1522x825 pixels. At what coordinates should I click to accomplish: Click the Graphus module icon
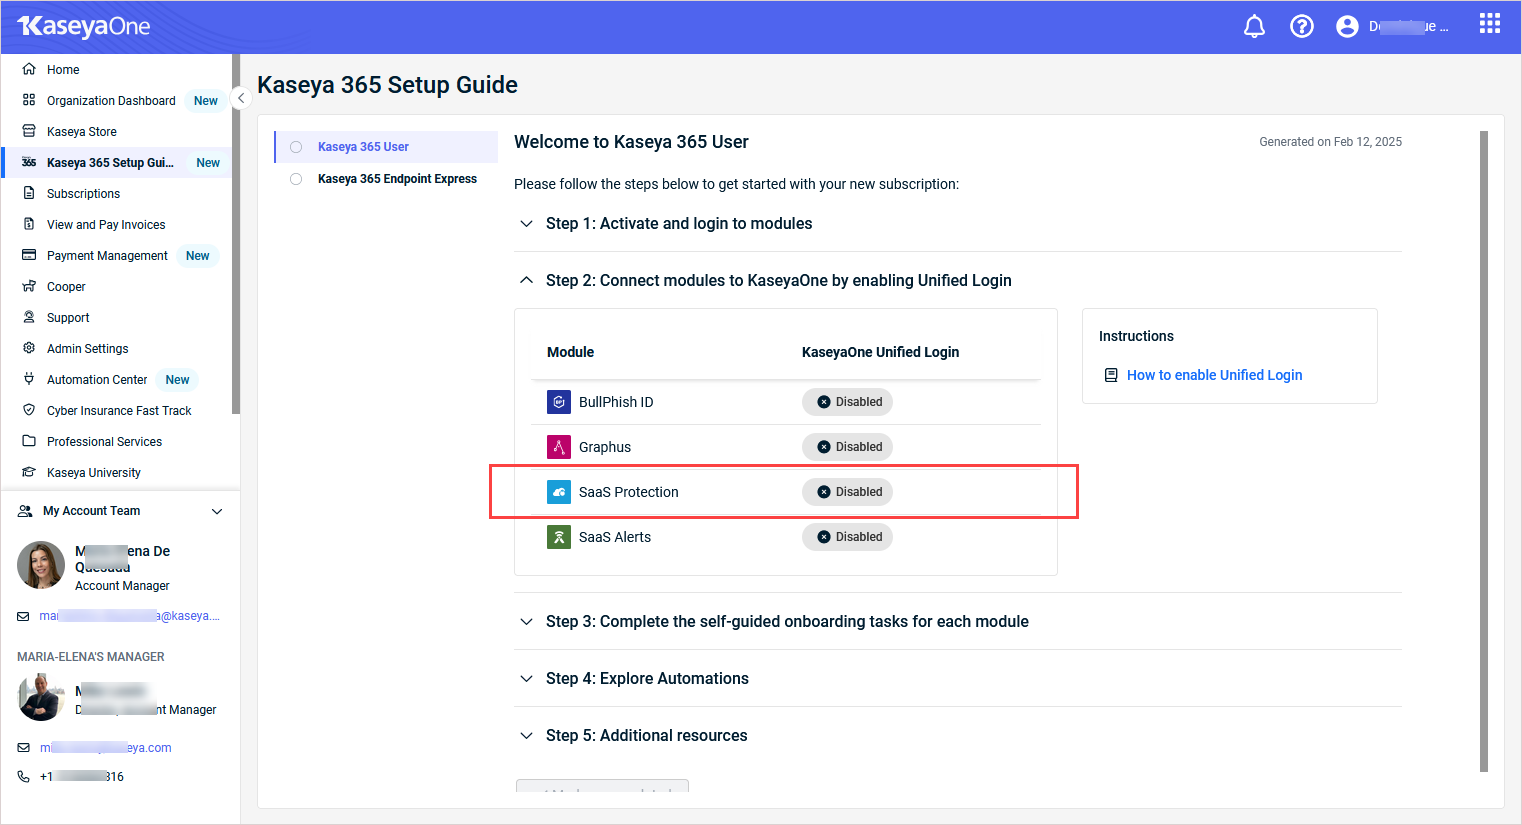tap(559, 447)
